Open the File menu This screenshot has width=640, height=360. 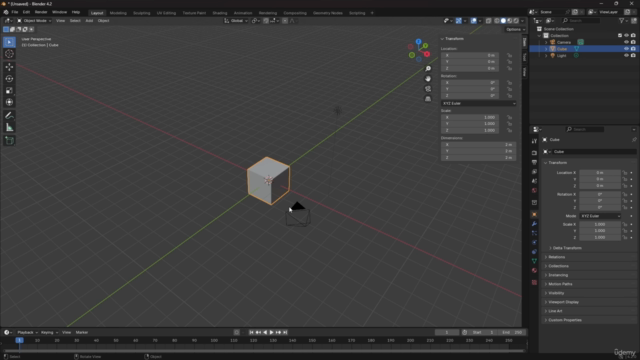tap(15, 12)
